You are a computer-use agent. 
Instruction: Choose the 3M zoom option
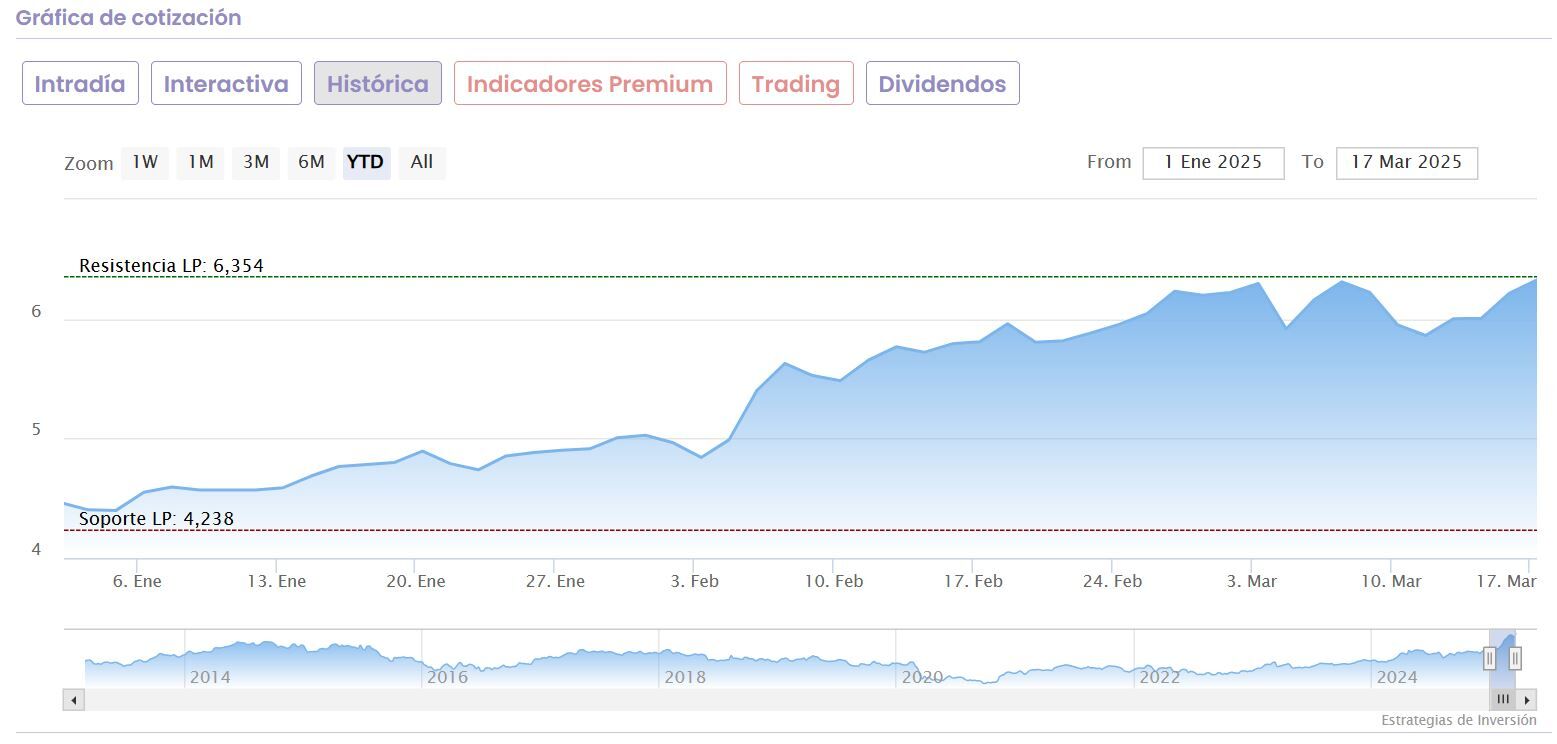[256, 162]
